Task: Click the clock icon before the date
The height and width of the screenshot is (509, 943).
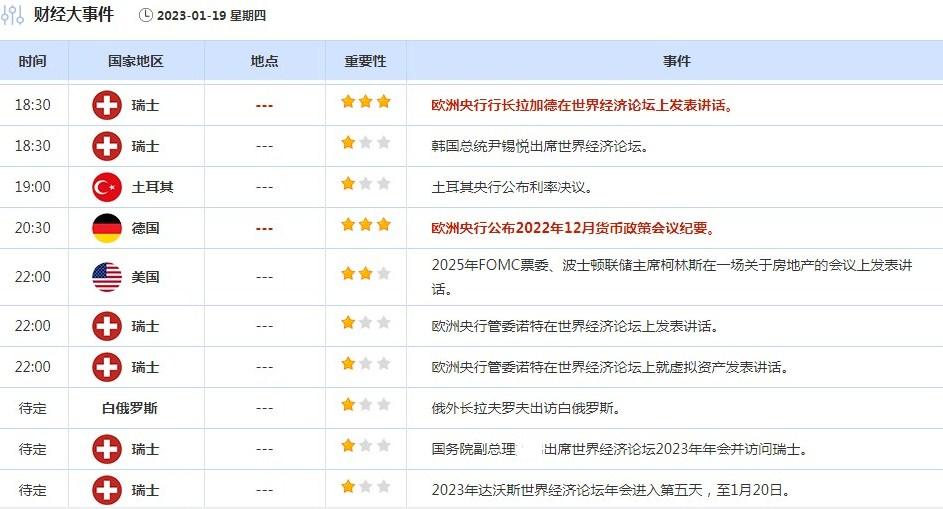Action: click(146, 16)
